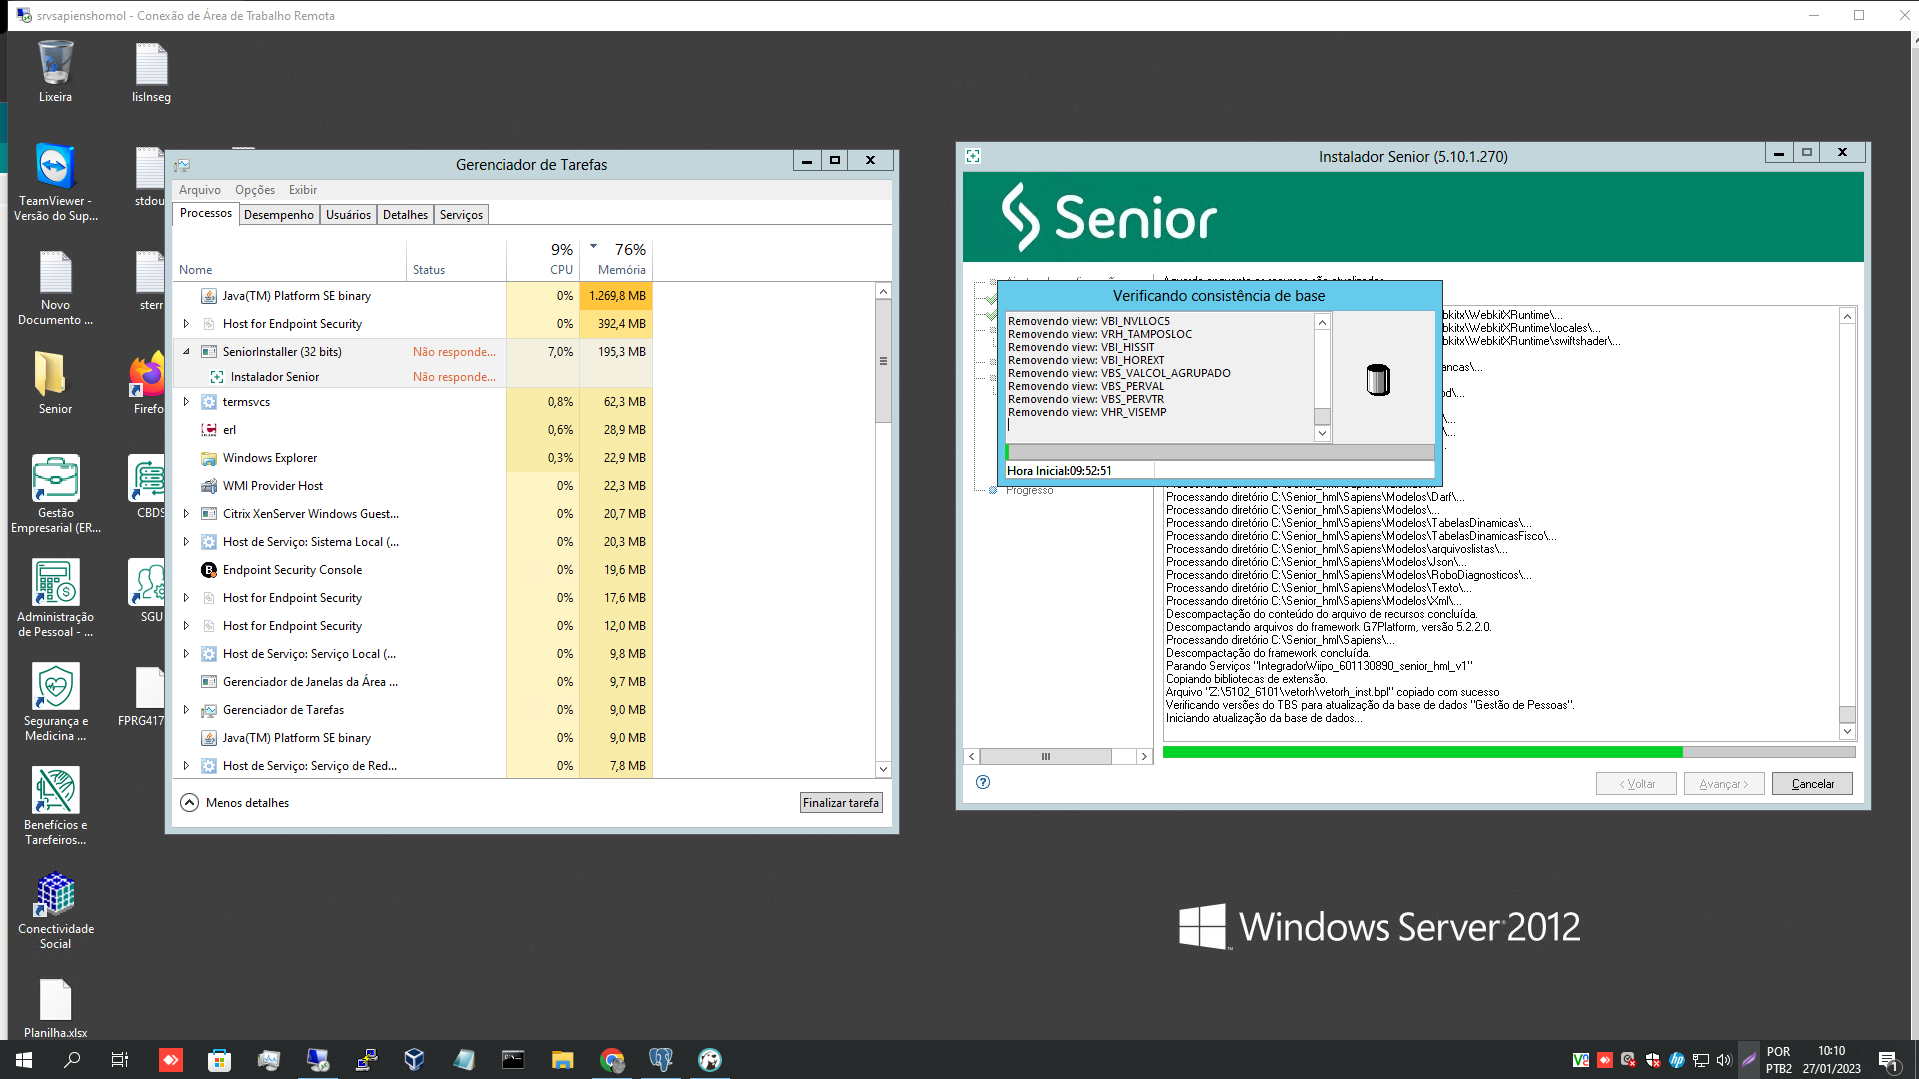Screen dimensions: 1919x1079
Task: Click Task Manager scrollbar down arrow
Action: coord(883,769)
